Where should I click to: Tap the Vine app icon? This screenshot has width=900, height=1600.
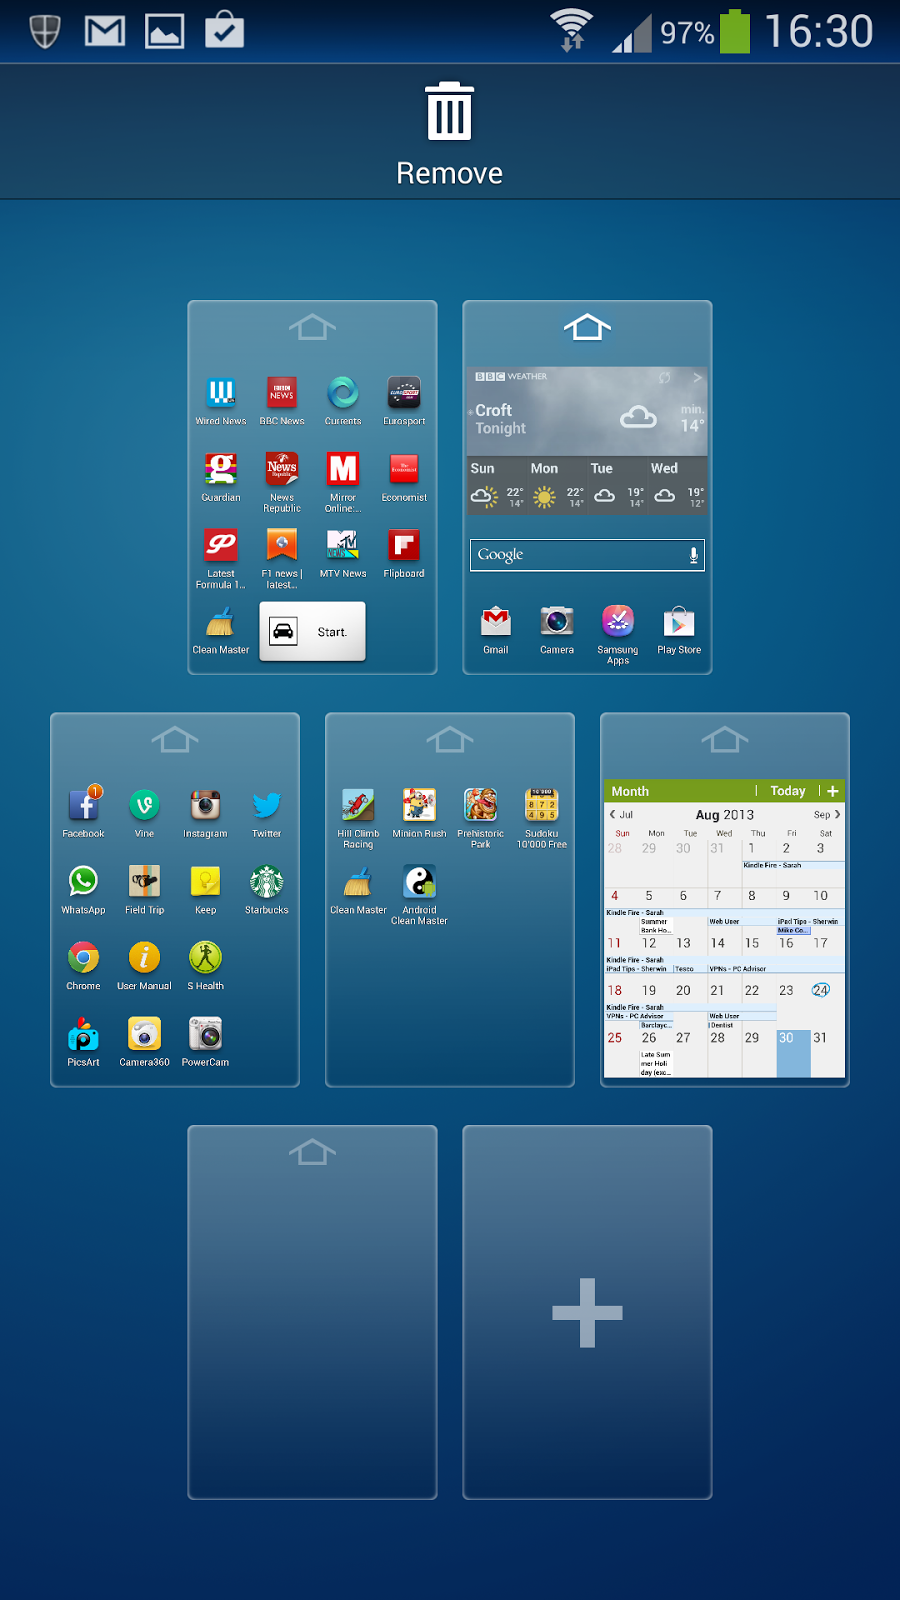[x=145, y=805]
